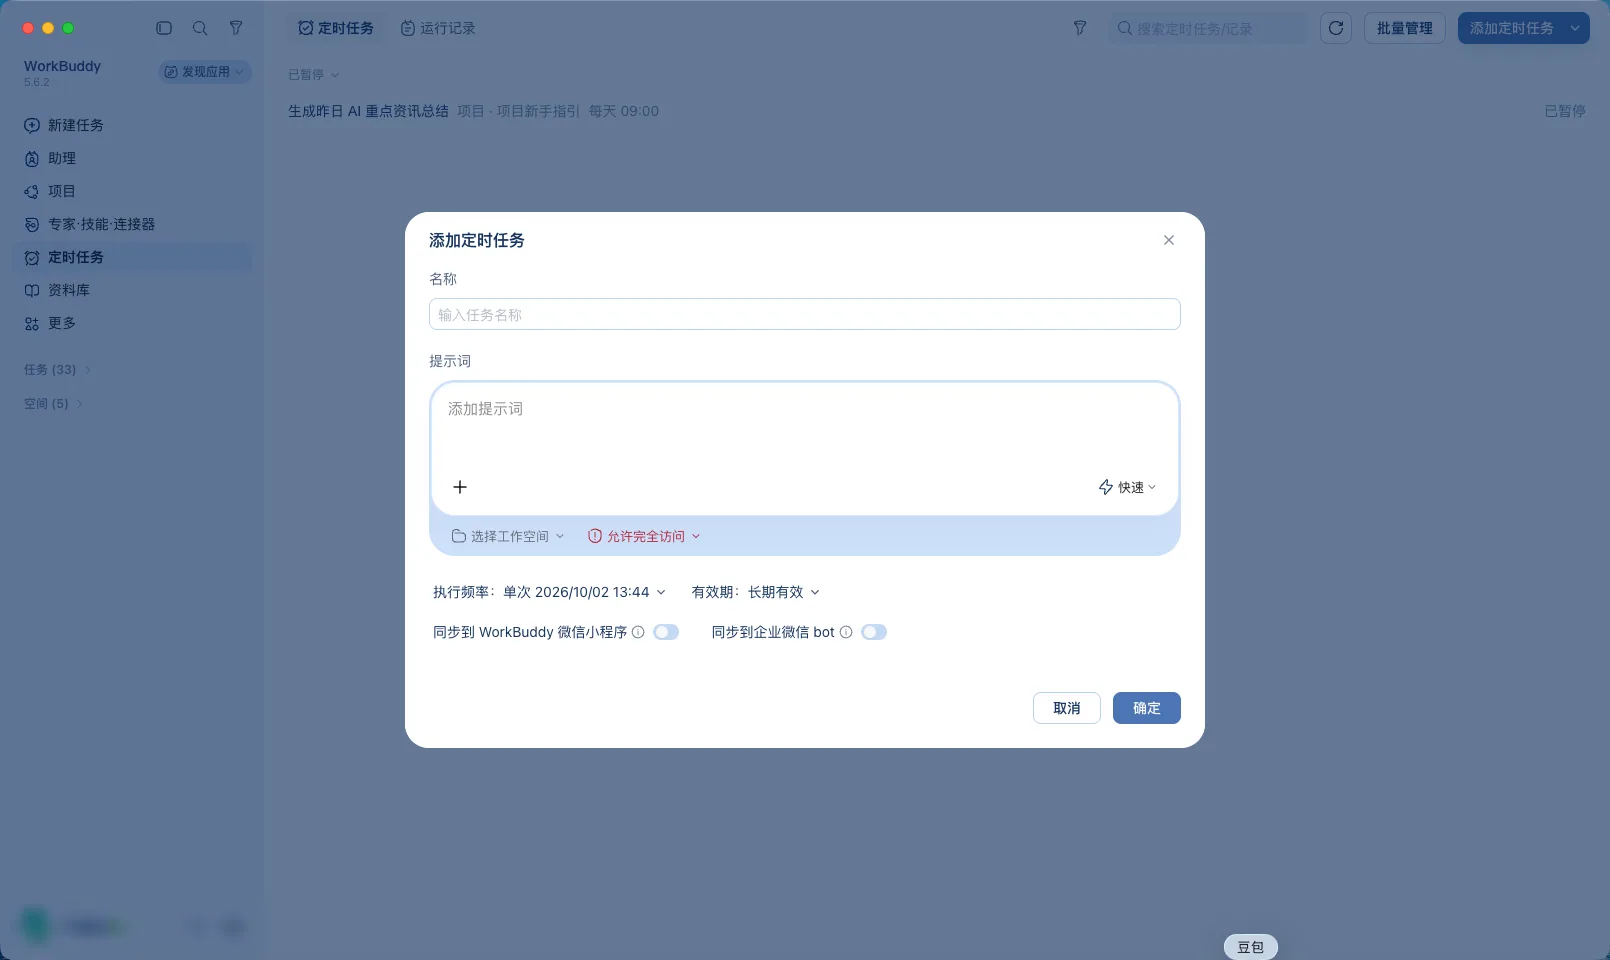Click the 搜索定时任务/记录 search box
Viewport: 1610px width, 960px height.
(1207, 28)
